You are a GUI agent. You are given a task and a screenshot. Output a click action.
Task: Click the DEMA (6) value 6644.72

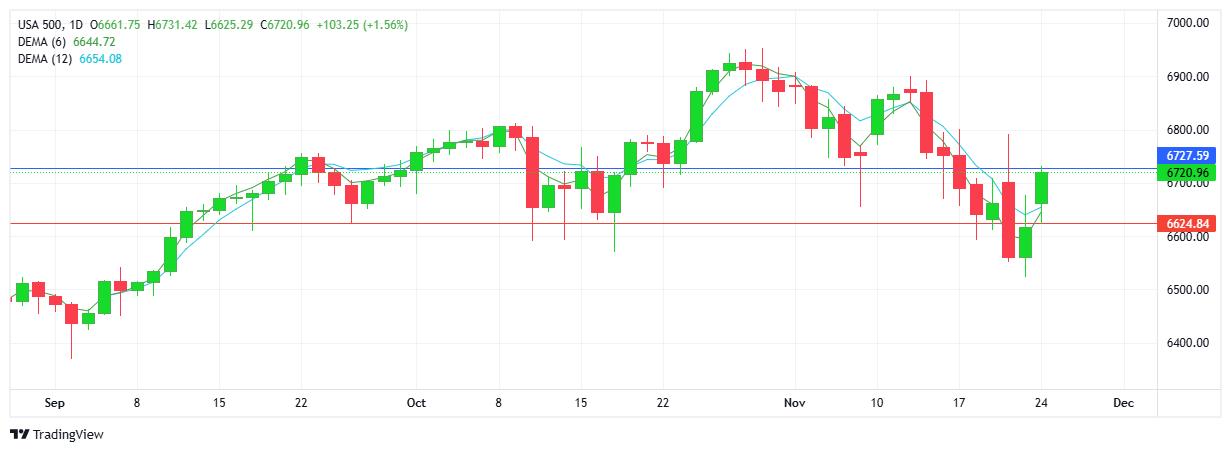pyautogui.click(x=94, y=41)
